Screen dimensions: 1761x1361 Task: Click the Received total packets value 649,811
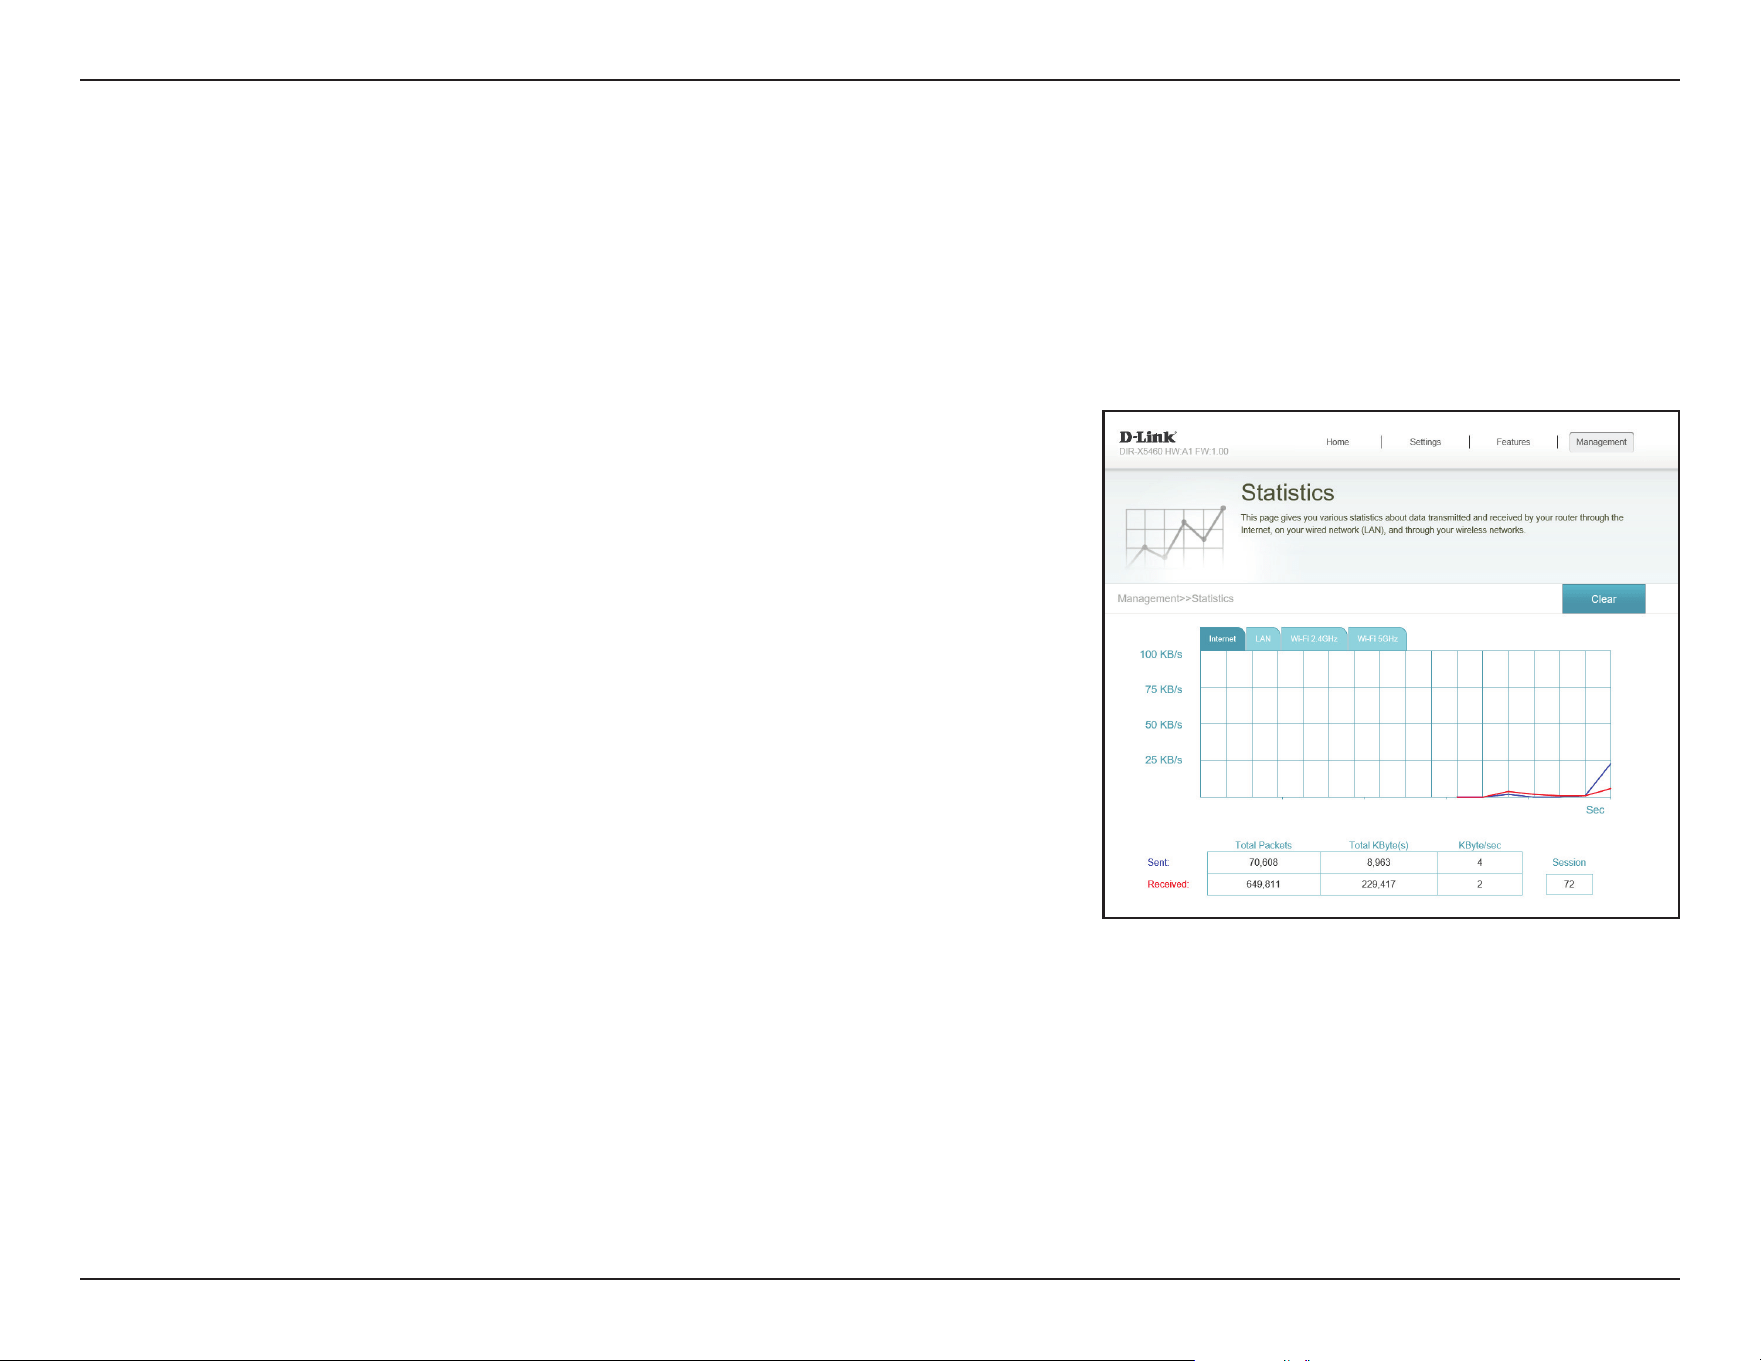pyautogui.click(x=1263, y=884)
